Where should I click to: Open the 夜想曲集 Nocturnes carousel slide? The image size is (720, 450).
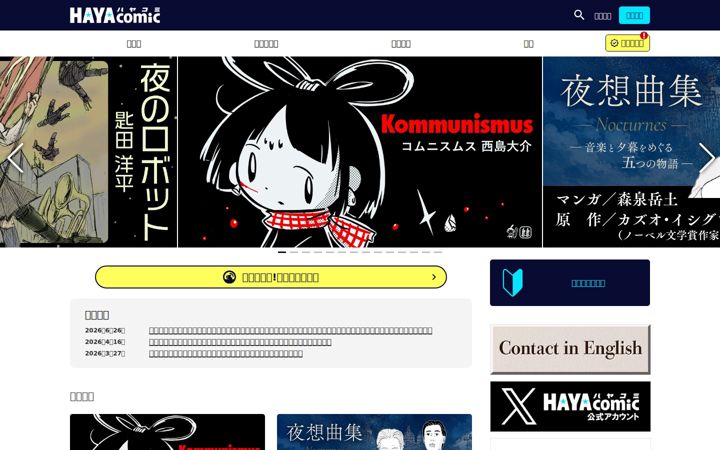coord(631,152)
